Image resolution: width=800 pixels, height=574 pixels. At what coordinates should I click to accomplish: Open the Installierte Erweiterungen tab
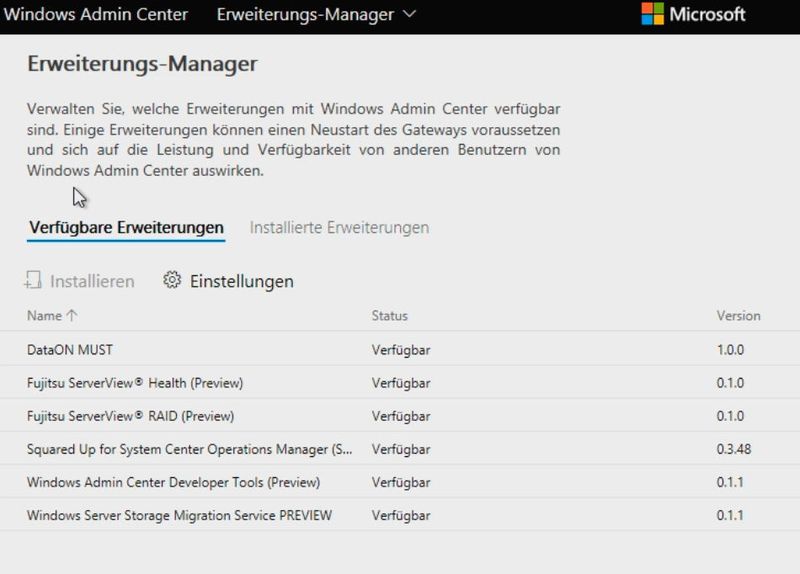339,228
